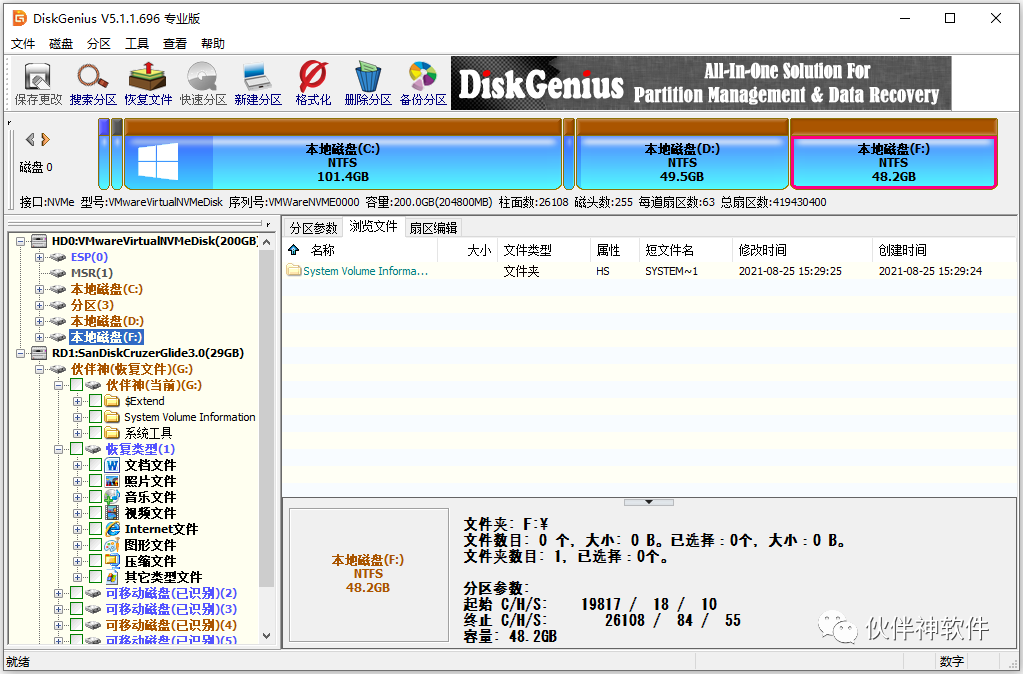The height and width of the screenshot is (674, 1023).
Task: Click the 视频文件 film icon
Action: coord(112,513)
